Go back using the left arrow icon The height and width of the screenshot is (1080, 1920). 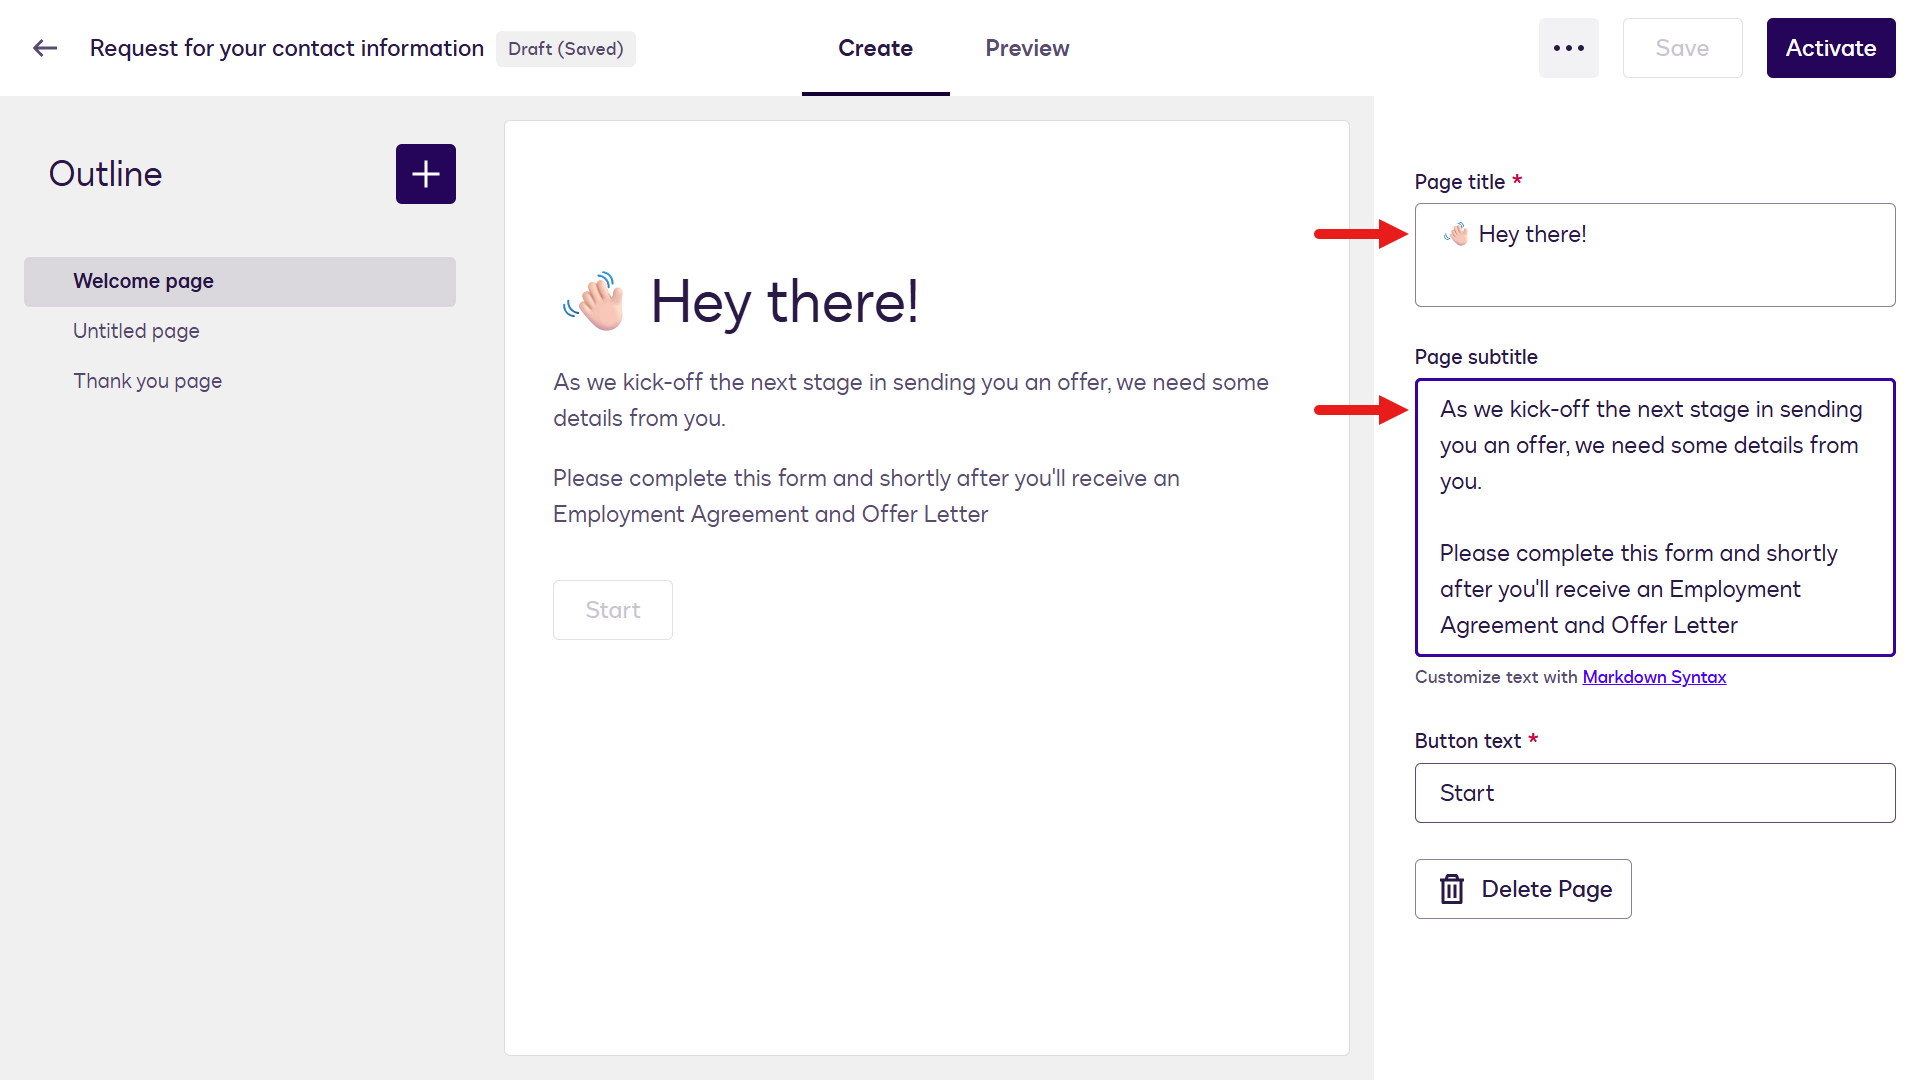(x=45, y=48)
